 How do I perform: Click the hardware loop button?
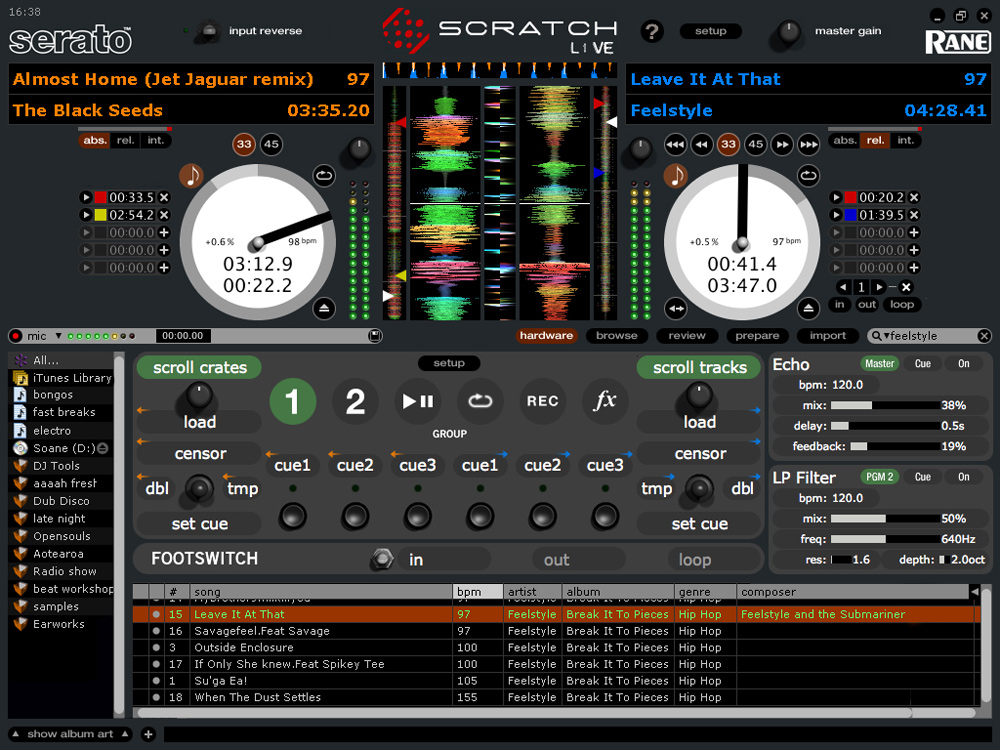(x=480, y=401)
